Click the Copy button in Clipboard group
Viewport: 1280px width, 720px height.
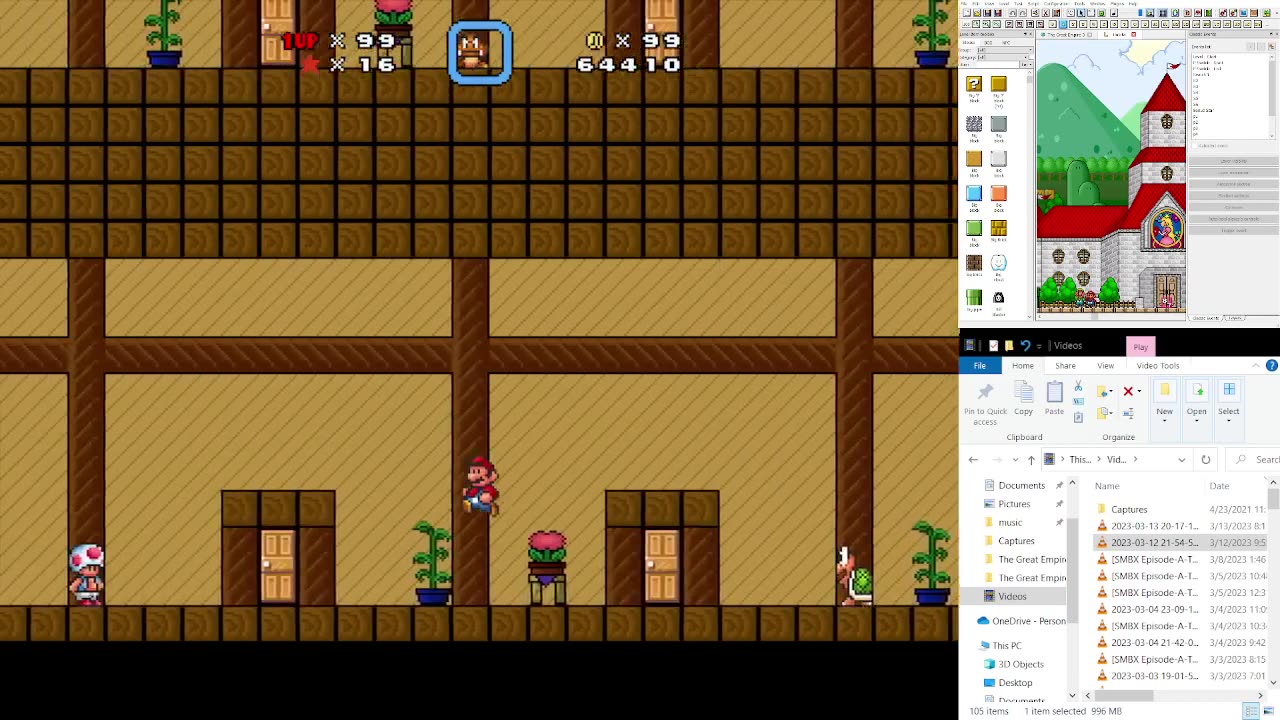coord(1023,399)
